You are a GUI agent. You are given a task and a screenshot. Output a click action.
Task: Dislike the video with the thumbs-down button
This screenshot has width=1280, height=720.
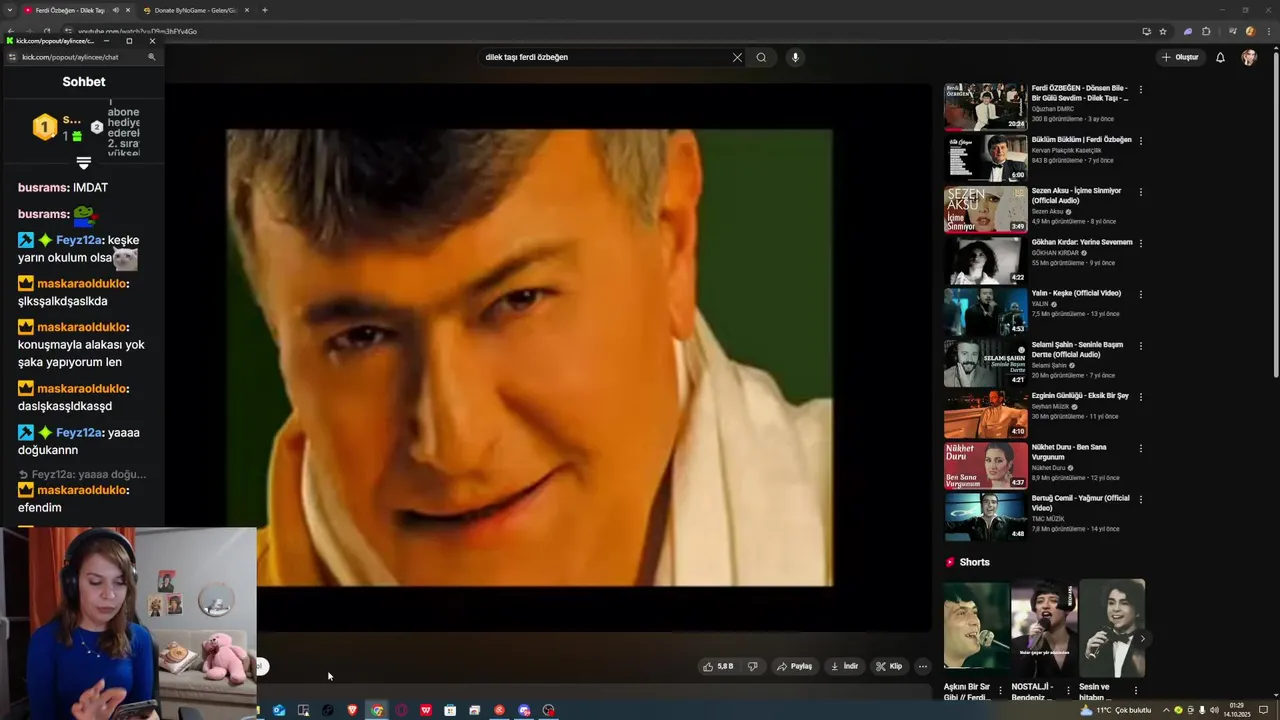coord(752,666)
